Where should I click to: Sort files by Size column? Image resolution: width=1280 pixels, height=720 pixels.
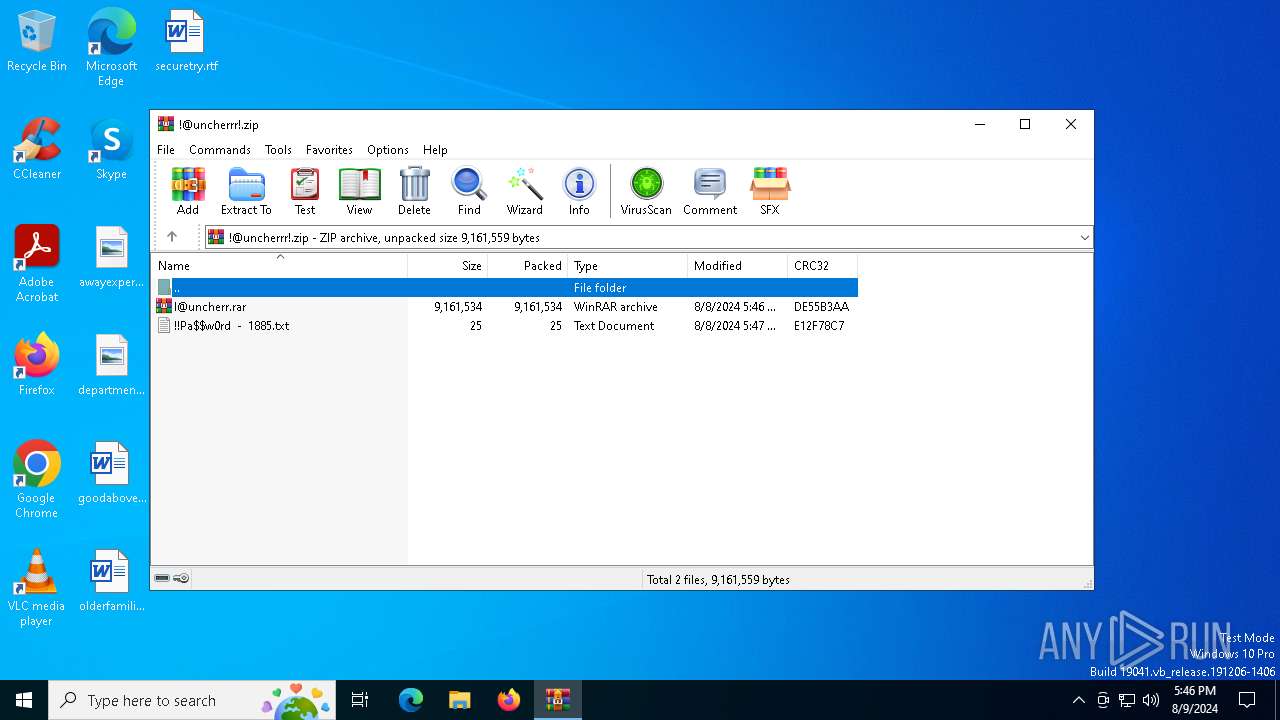tap(447, 265)
